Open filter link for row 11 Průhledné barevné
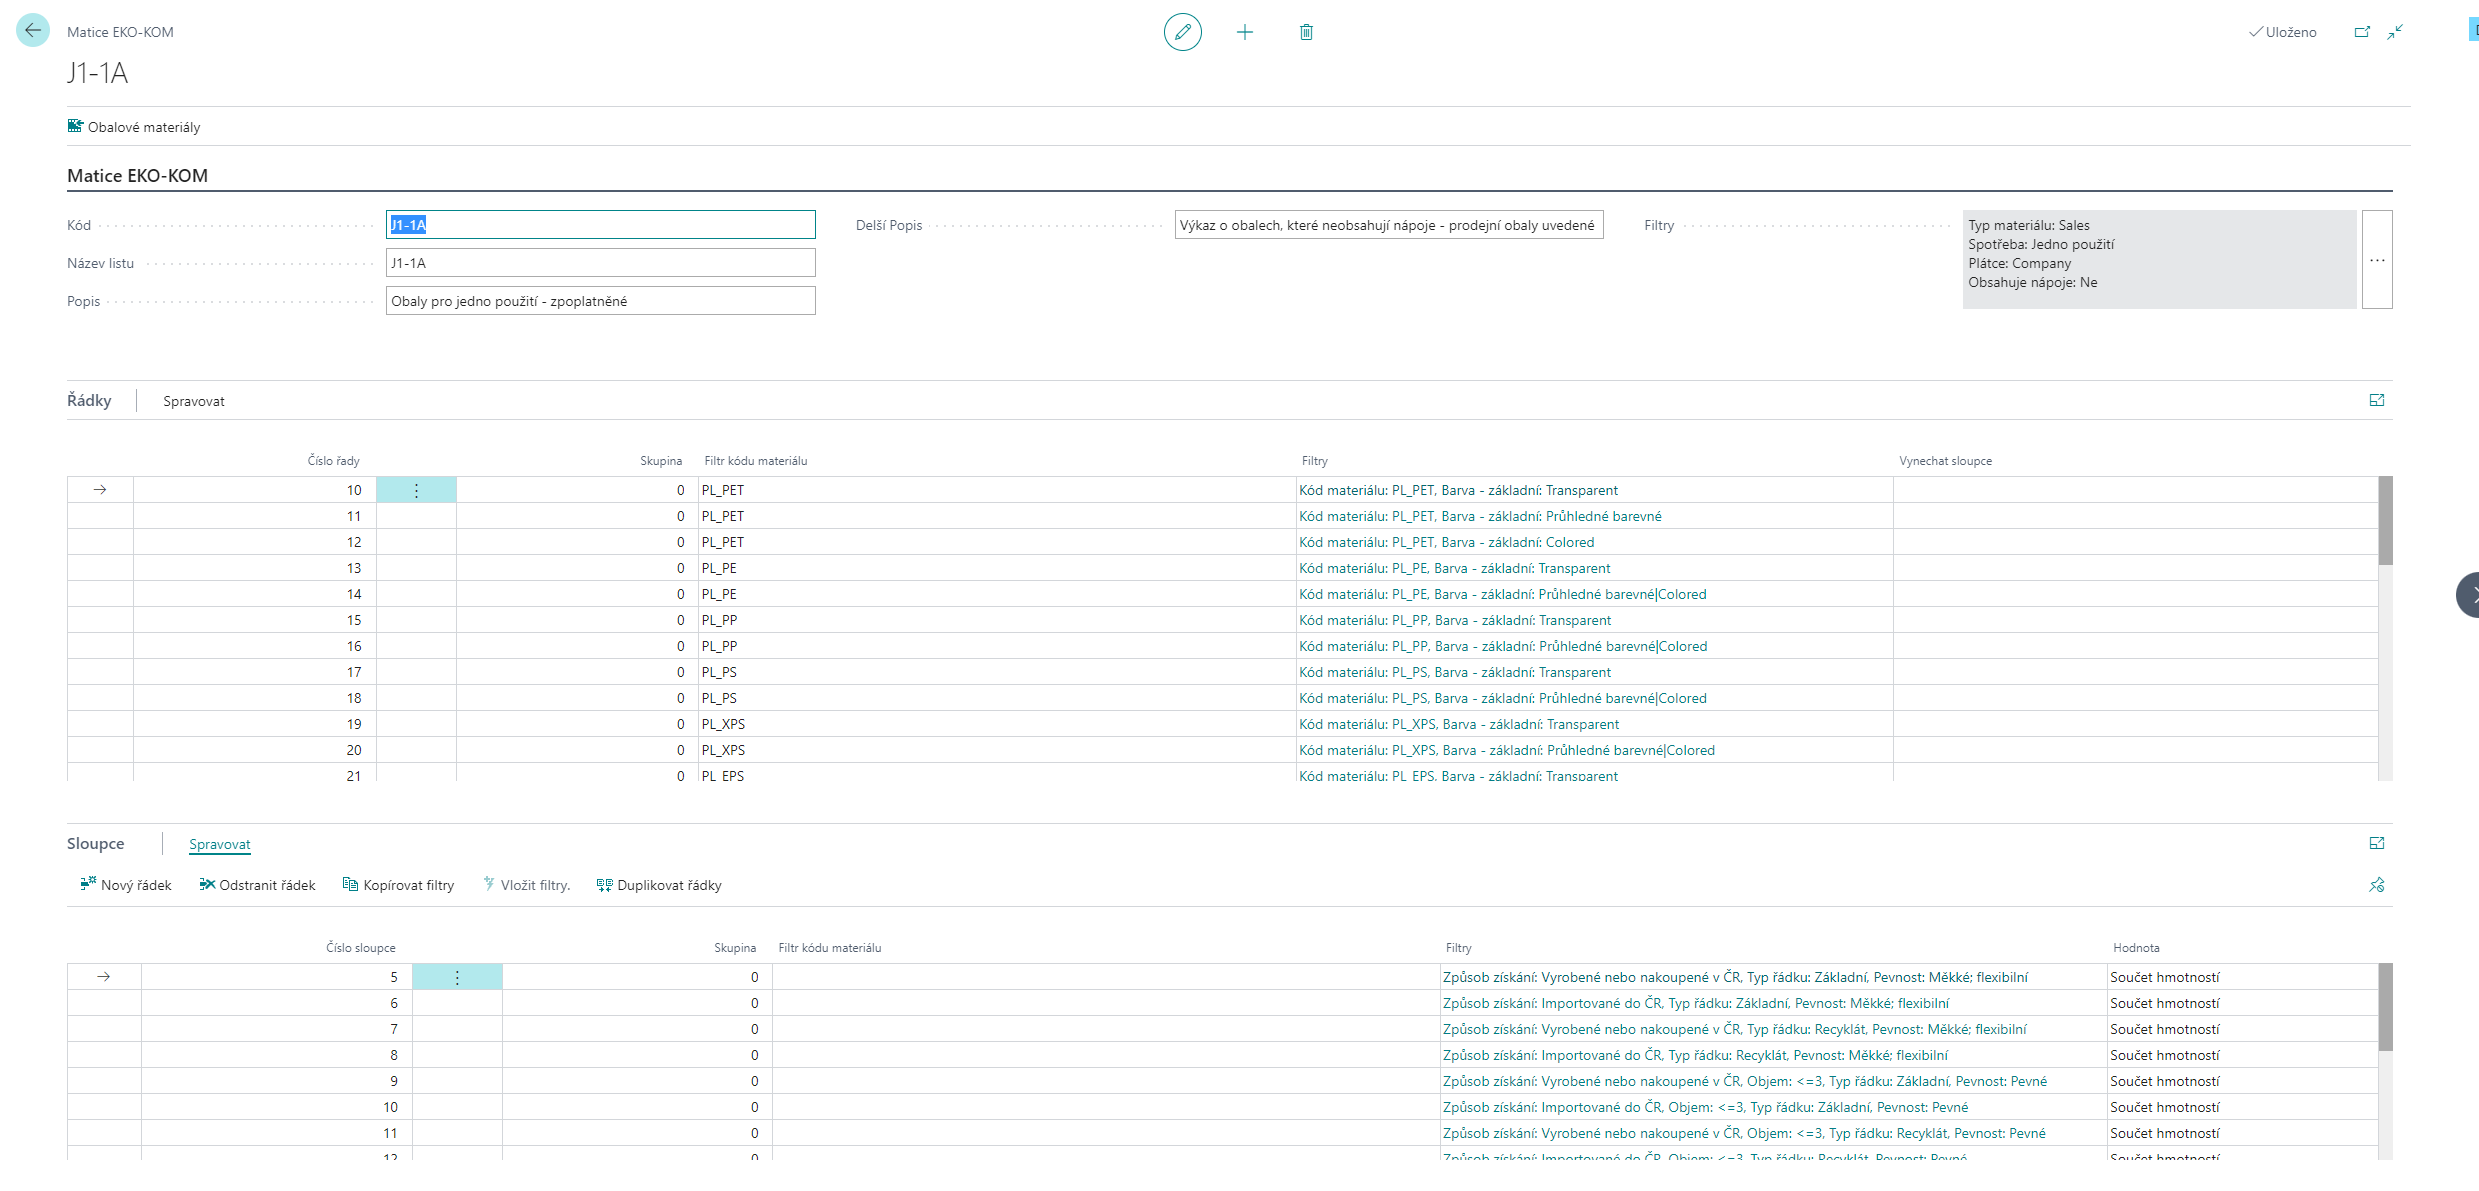The image size is (2479, 1191). tap(1480, 516)
